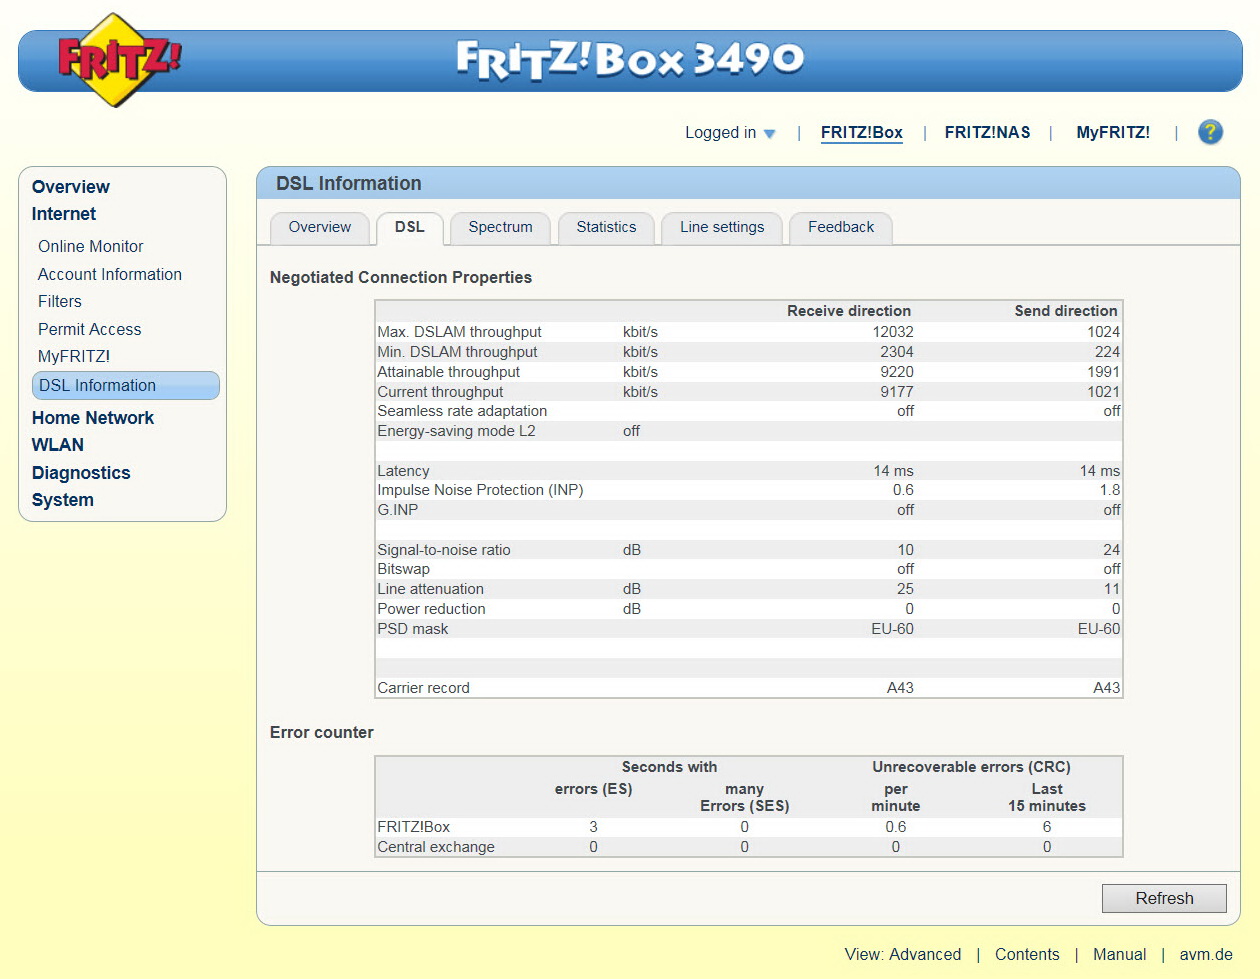This screenshot has height=979, width=1260.
Task: Click the Max. DSLAM throughput row label
Action: (x=459, y=332)
